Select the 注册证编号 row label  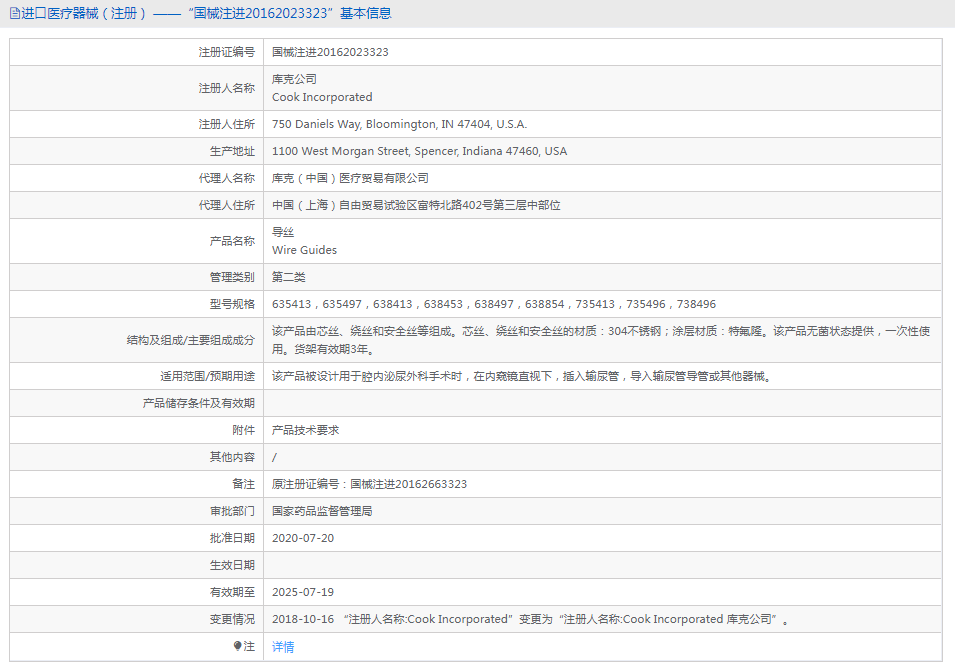point(227,52)
